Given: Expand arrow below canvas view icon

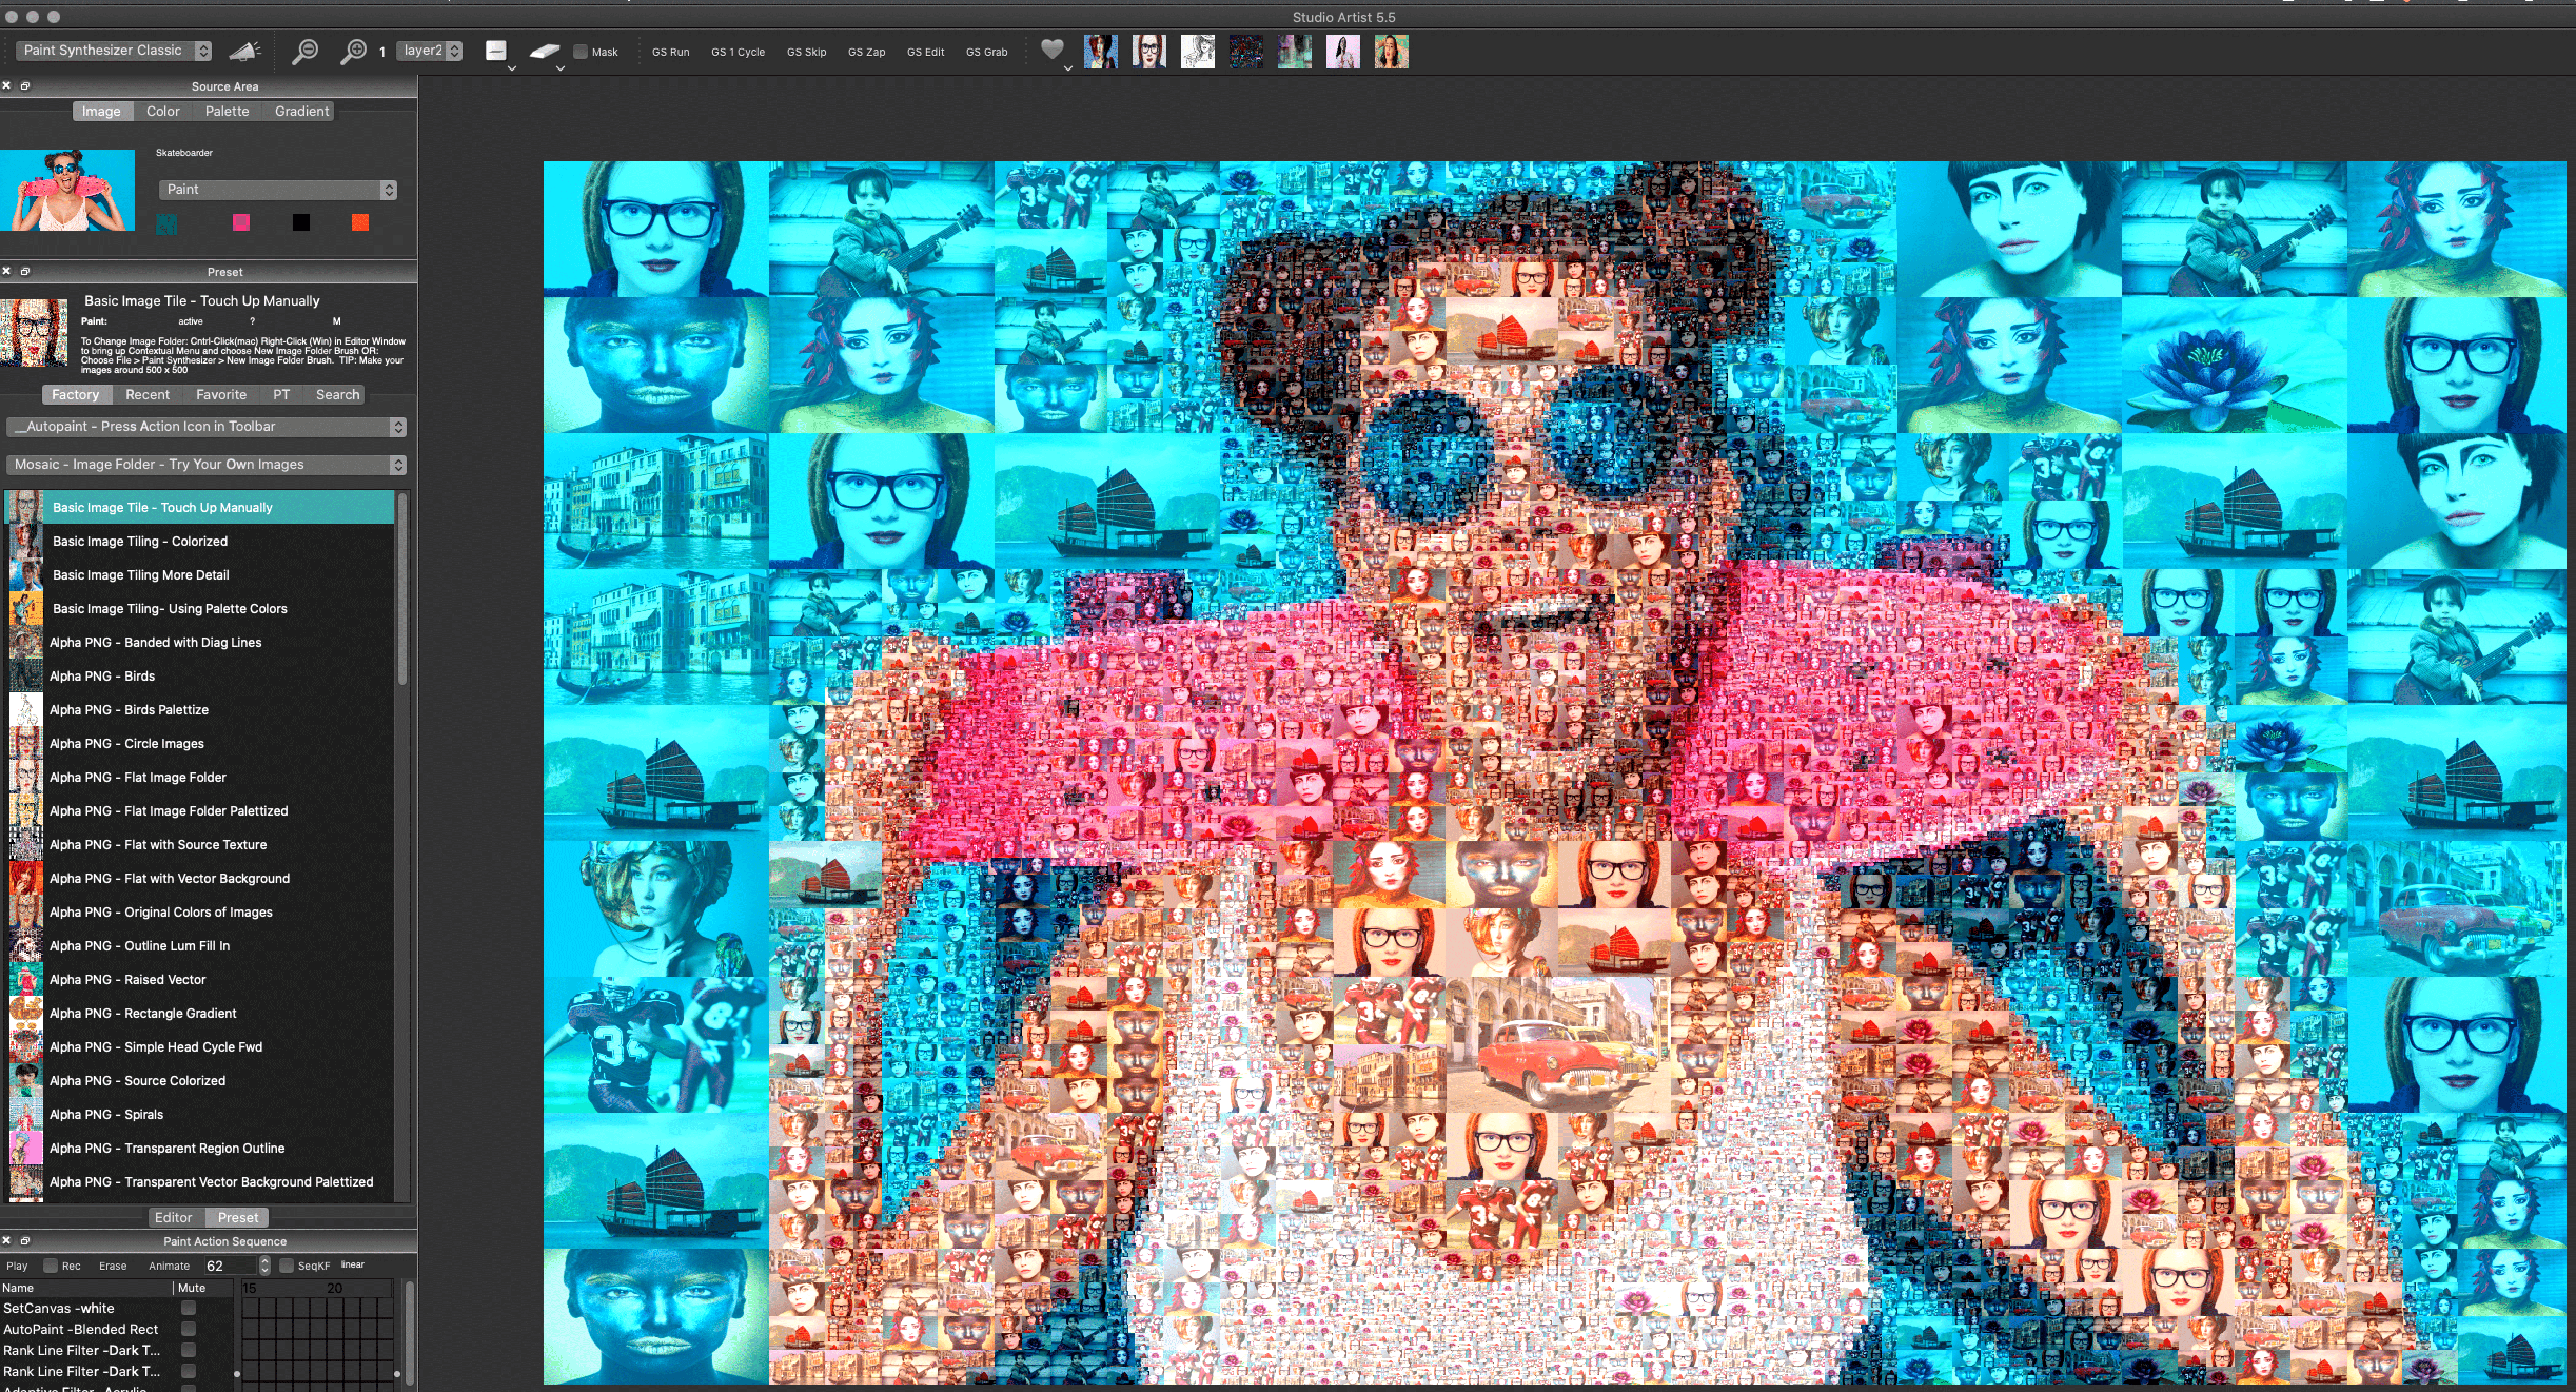Looking at the screenshot, I should (x=511, y=68).
